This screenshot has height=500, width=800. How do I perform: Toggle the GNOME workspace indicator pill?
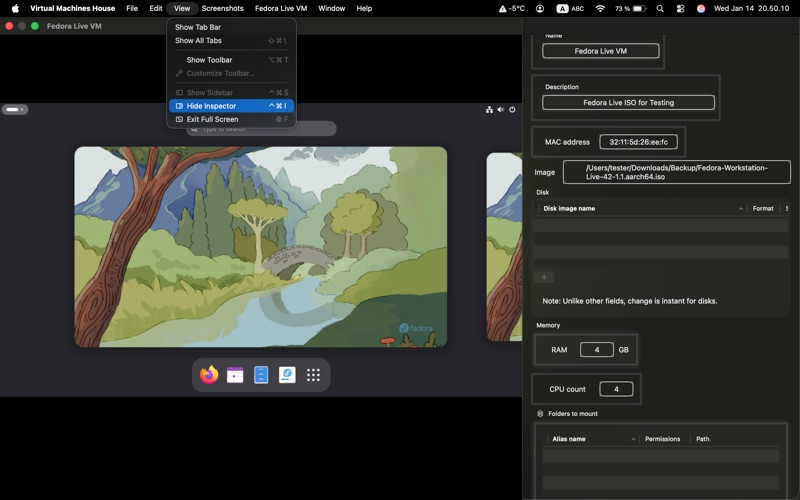click(x=15, y=109)
